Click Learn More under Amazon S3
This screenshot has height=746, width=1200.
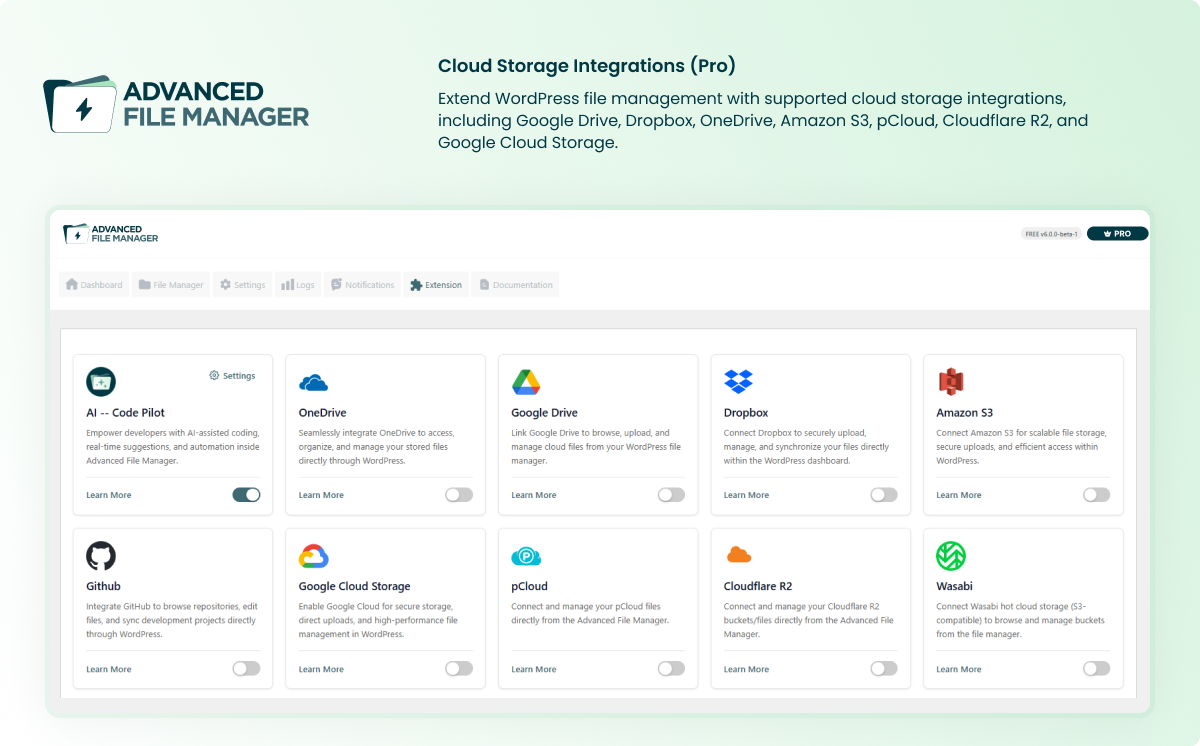point(959,495)
